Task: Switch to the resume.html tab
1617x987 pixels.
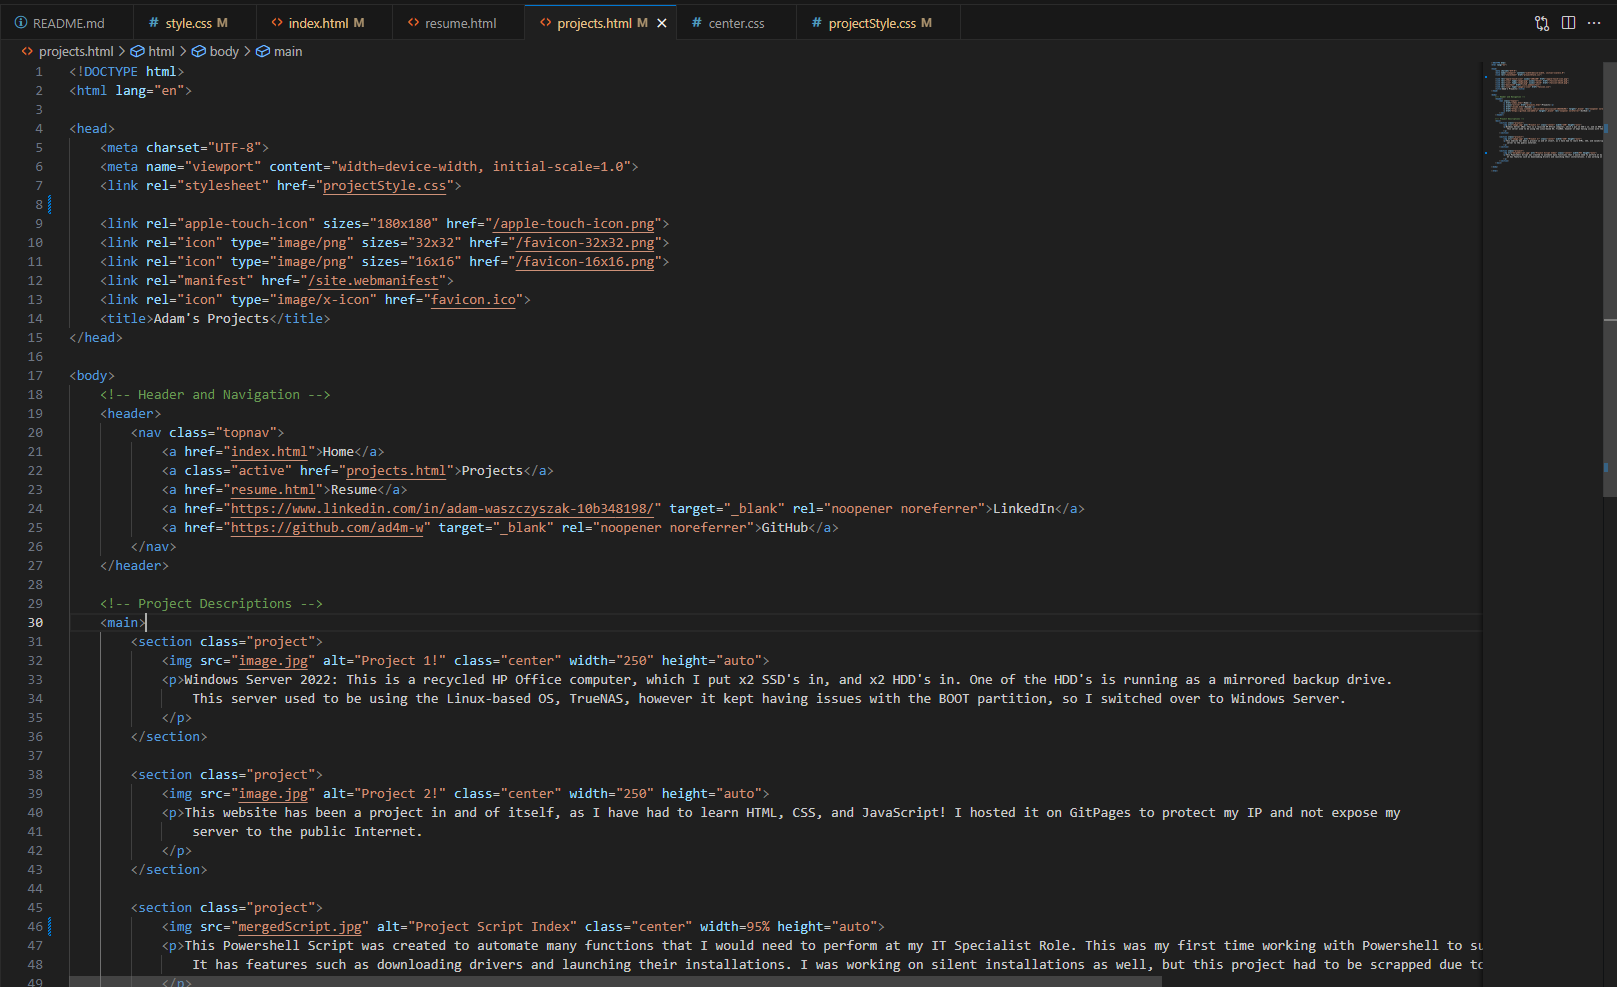Action: (460, 23)
